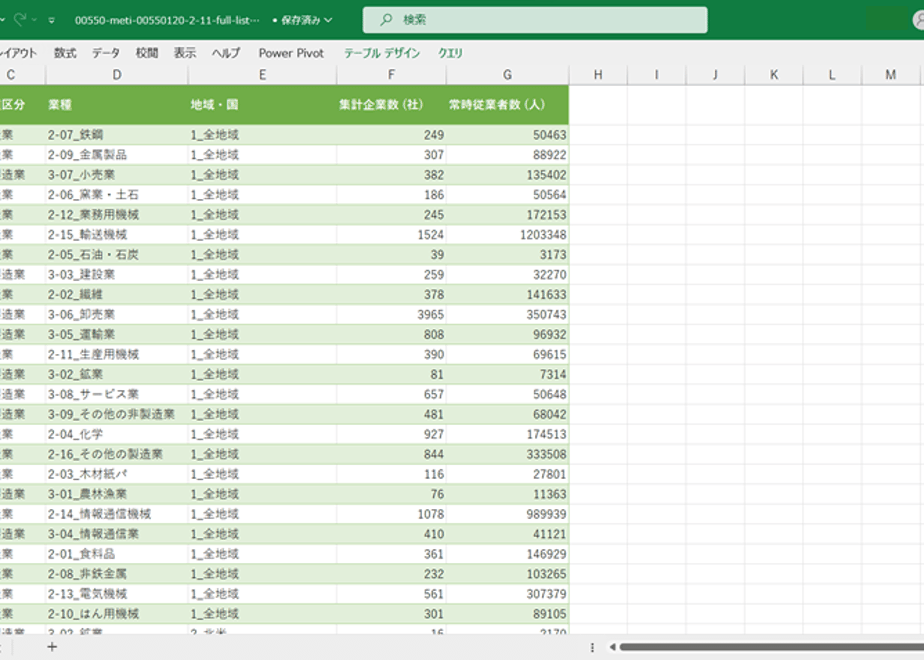
Task: Select column G header
Action: click(507, 75)
